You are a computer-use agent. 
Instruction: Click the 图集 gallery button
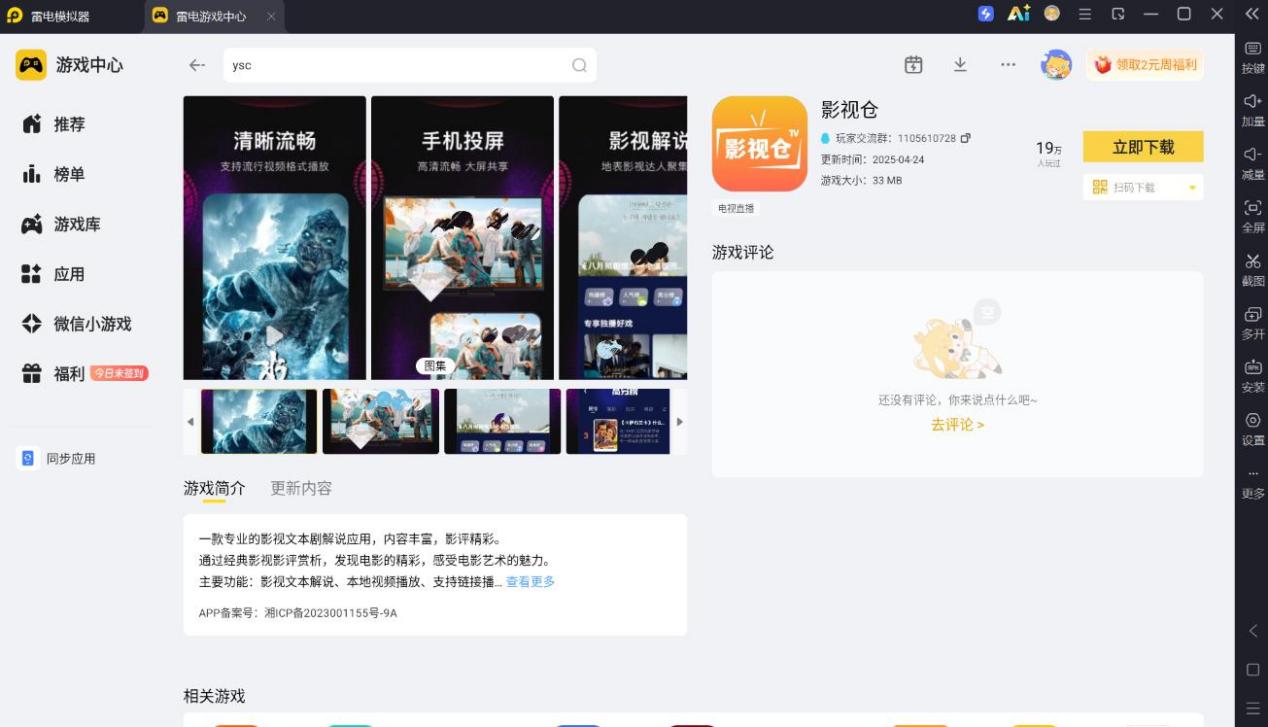click(x=435, y=366)
